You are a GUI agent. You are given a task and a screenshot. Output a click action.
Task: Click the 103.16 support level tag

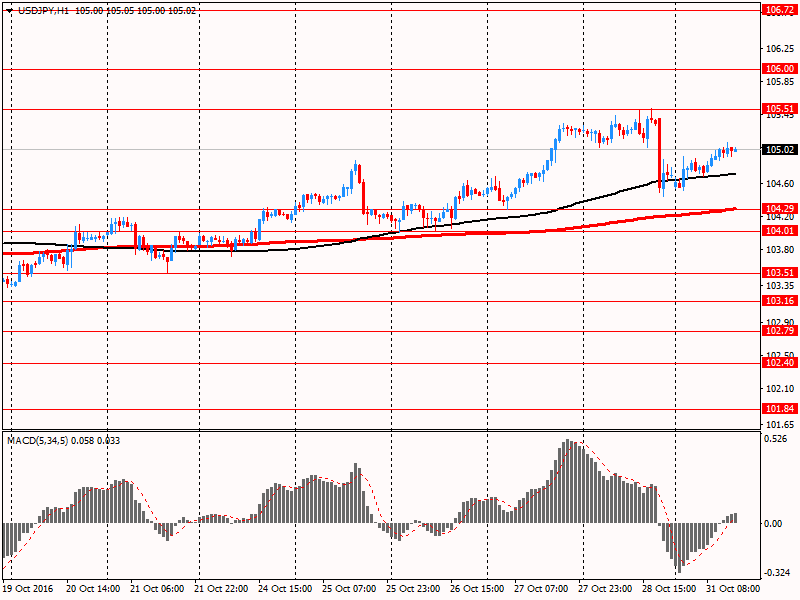click(778, 301)
